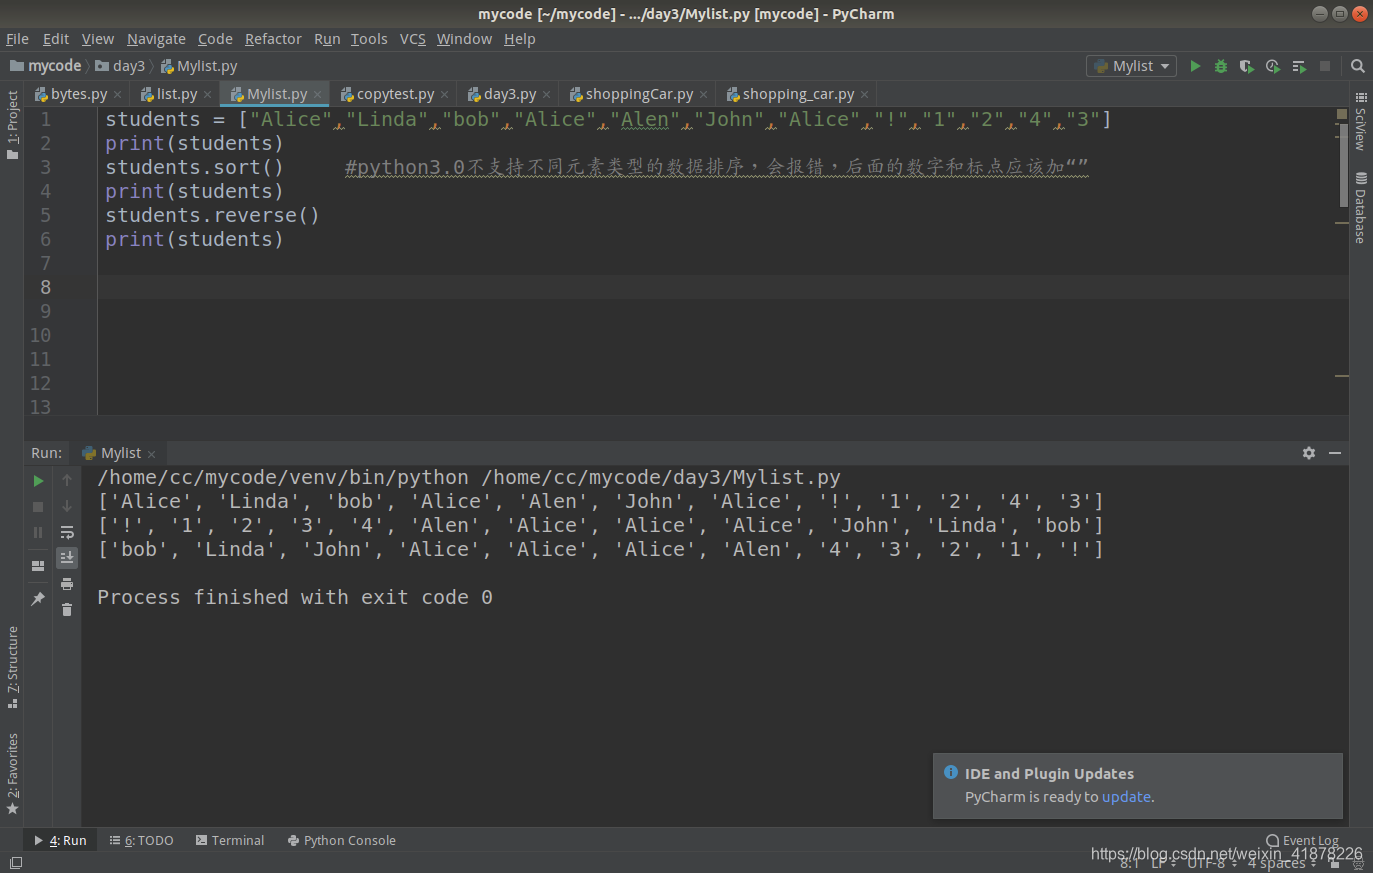The height and width of the screenshot is (873, 1373).
Task: Switch to the list.py editor tab
Action: point(176,94)
